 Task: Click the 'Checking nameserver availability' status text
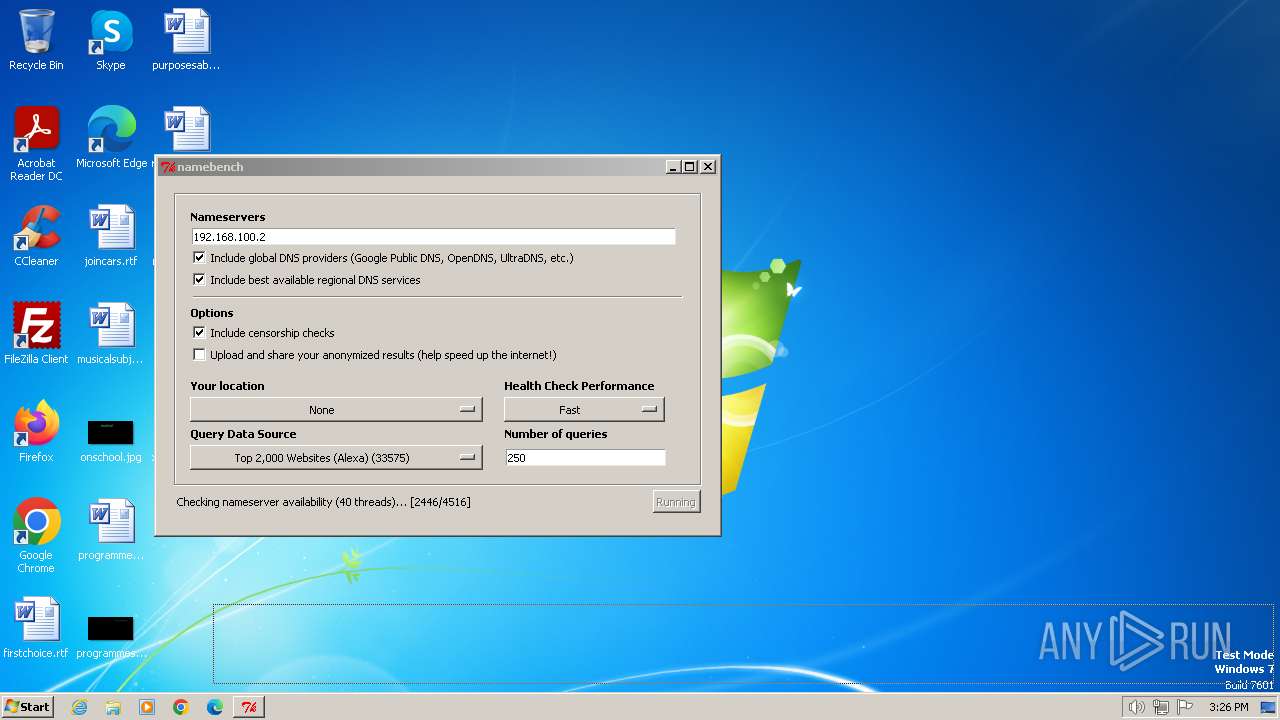click(323, 502)
